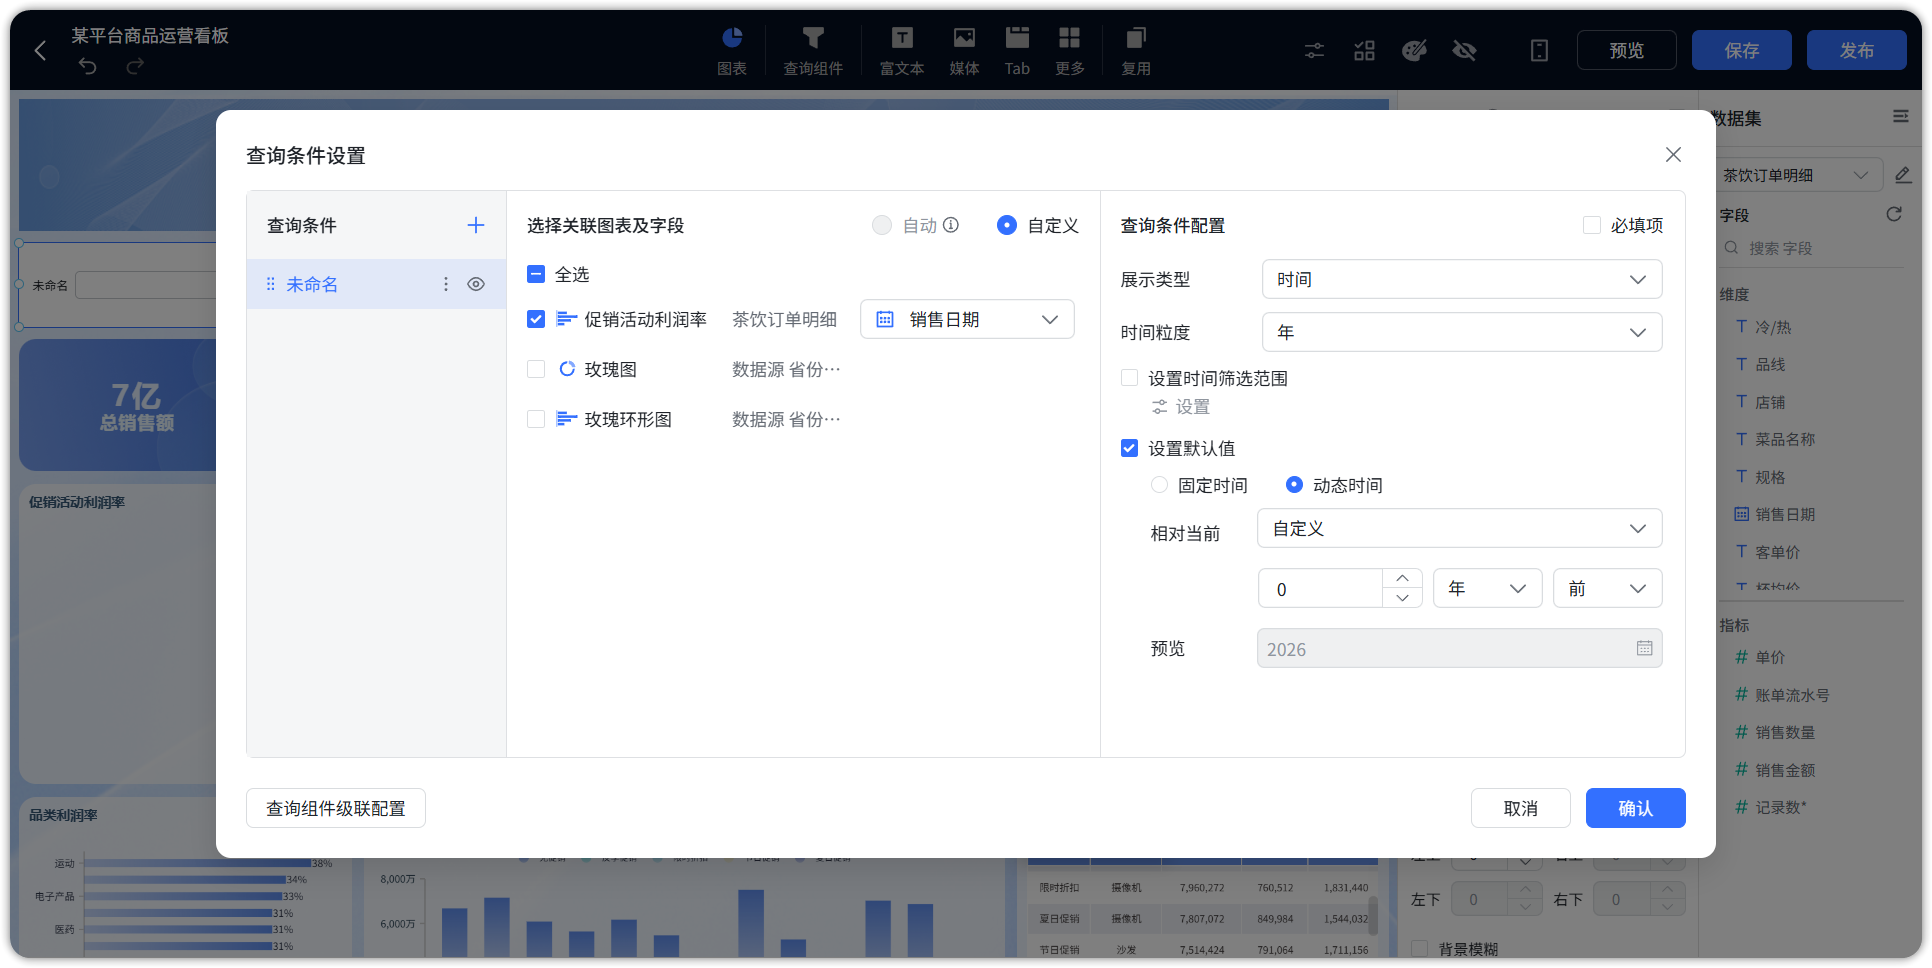Screen dimensions: 1932x968
Task: Select the 动态时间 radio button
Action: pyautogui.click(x=1294, y=485)
